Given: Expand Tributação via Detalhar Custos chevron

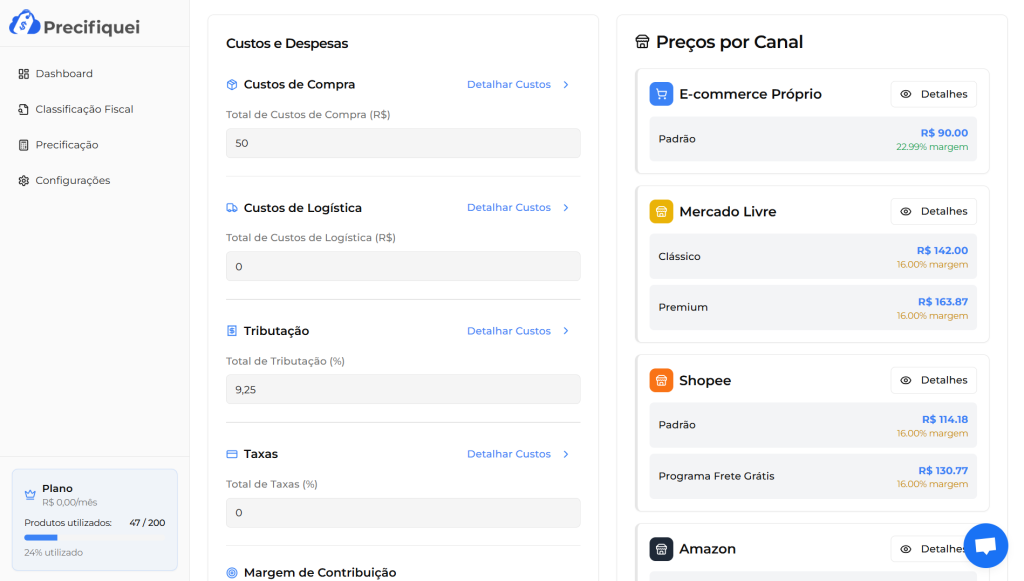Looking at the screenshot, I should (x=566, y=330).
